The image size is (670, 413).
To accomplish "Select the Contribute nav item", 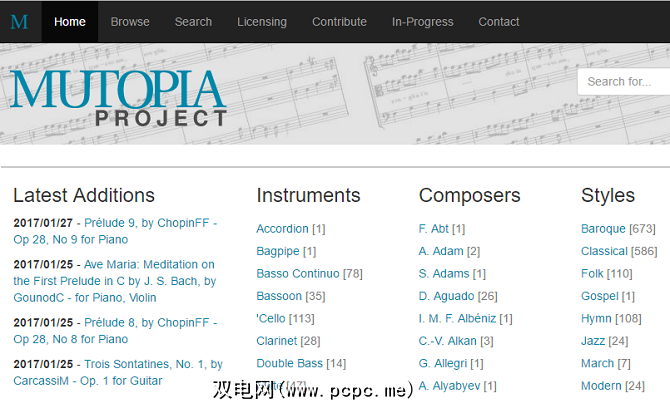I will tap(339, 21).
